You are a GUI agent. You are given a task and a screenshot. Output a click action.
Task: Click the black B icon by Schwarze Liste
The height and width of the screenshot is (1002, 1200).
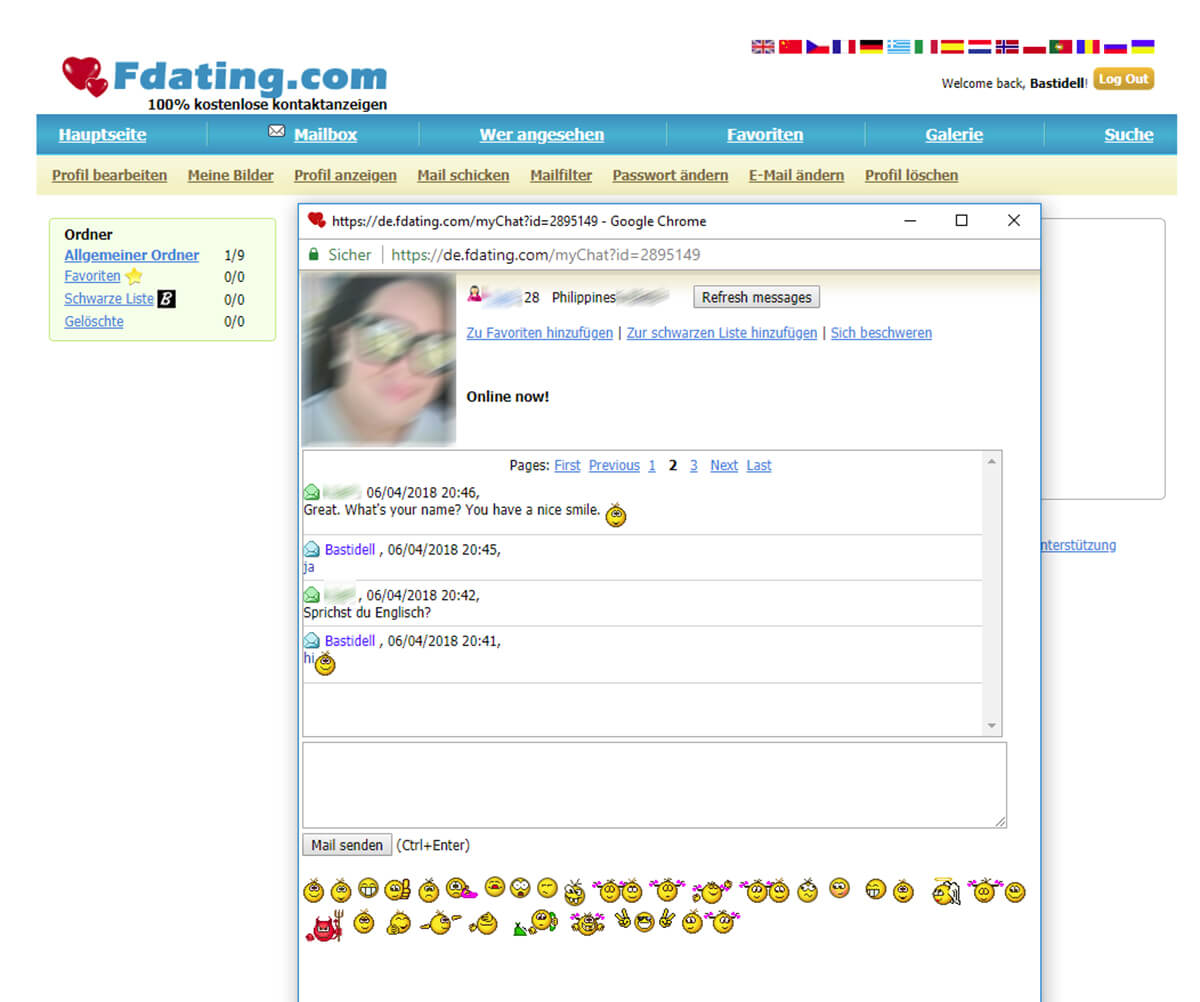166,299
